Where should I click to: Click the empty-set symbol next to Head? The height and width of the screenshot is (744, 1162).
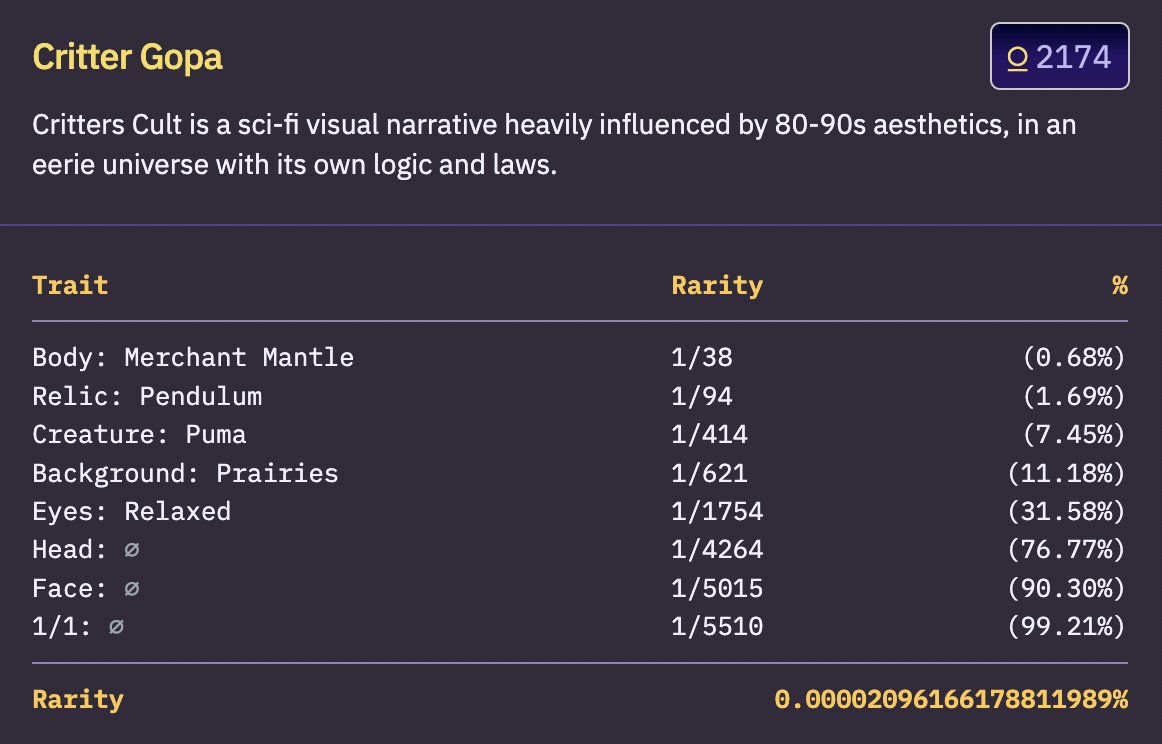point(132,550)
